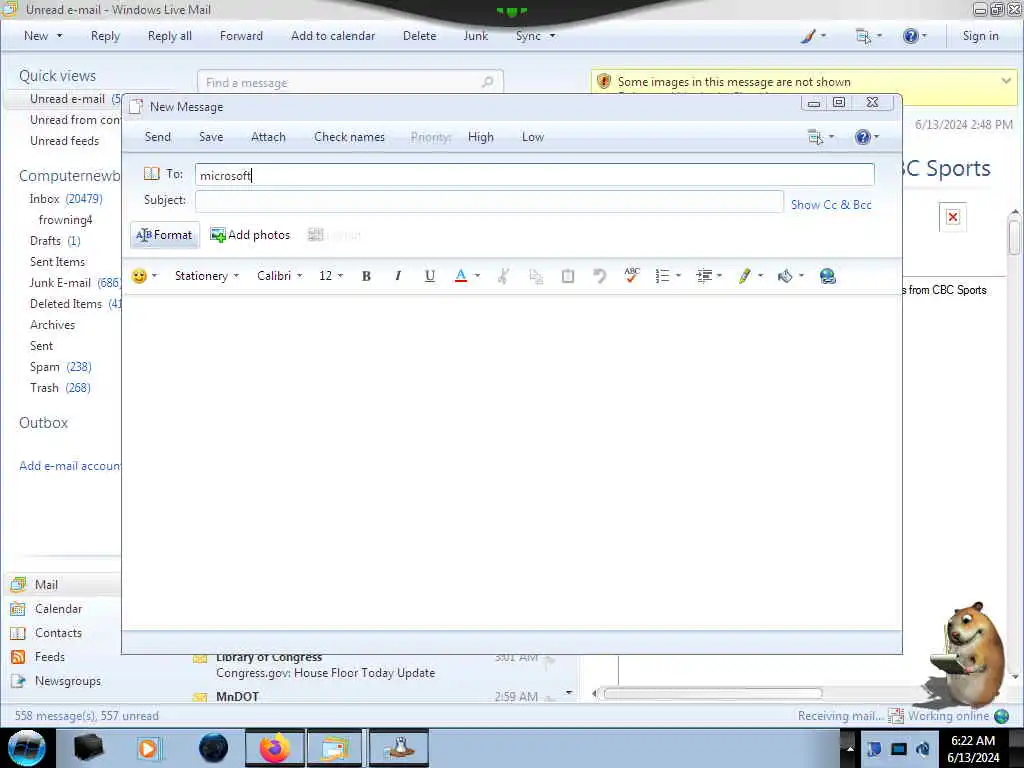Click Send in New Message window
This screenshot has height=768, width=1024.
[x=157, y=137]
